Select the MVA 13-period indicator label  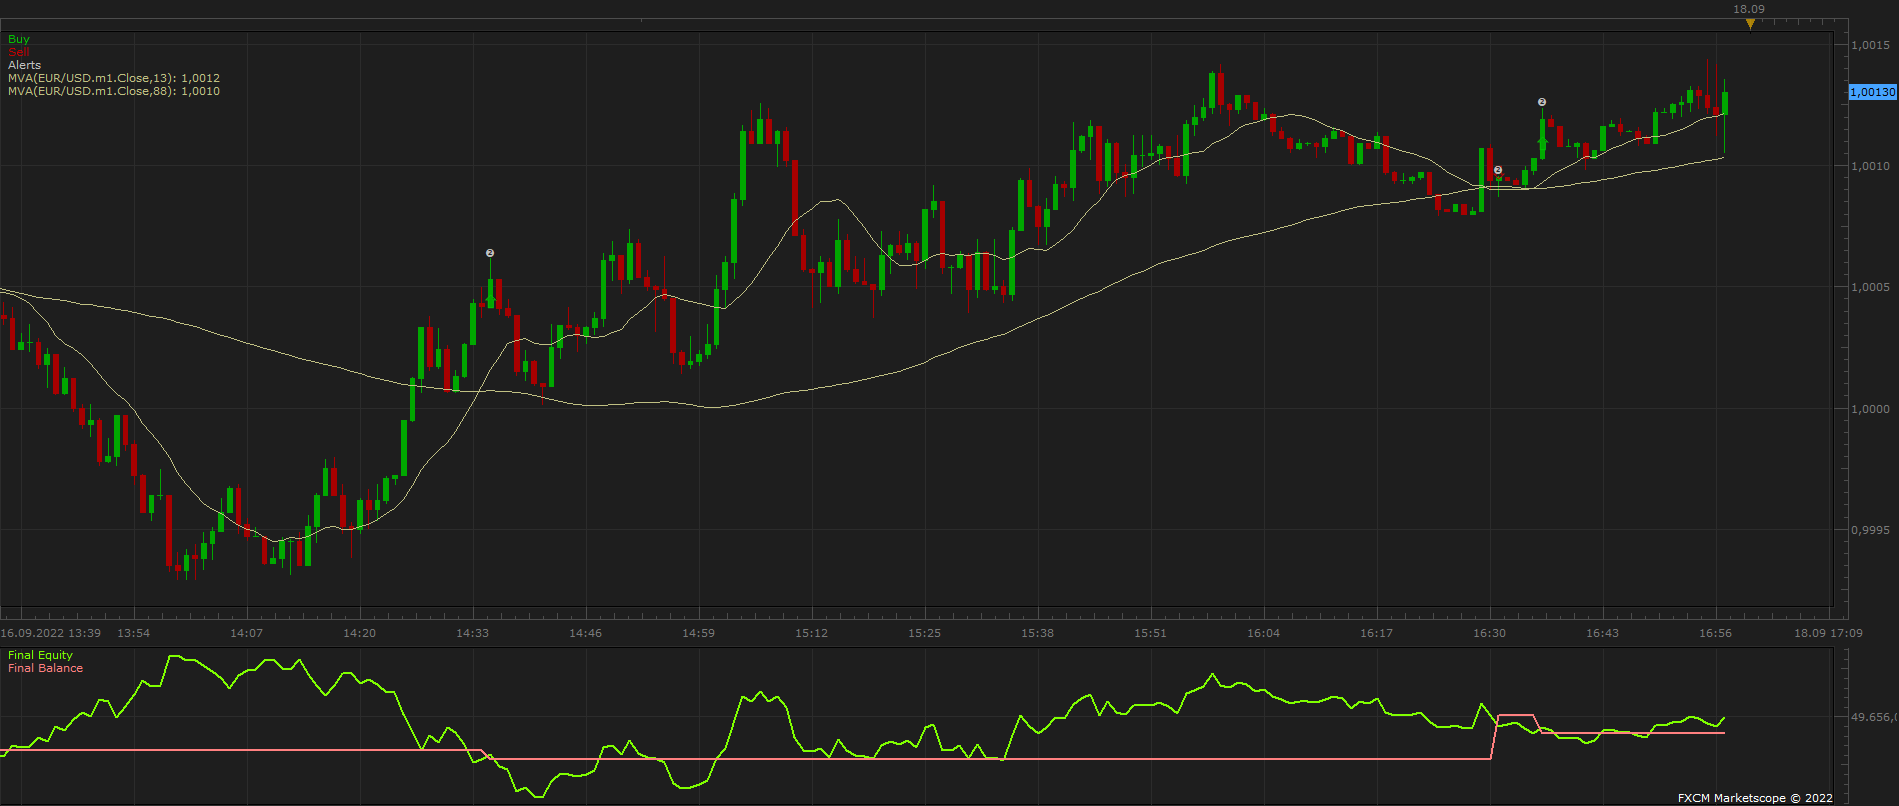(114, 78)
